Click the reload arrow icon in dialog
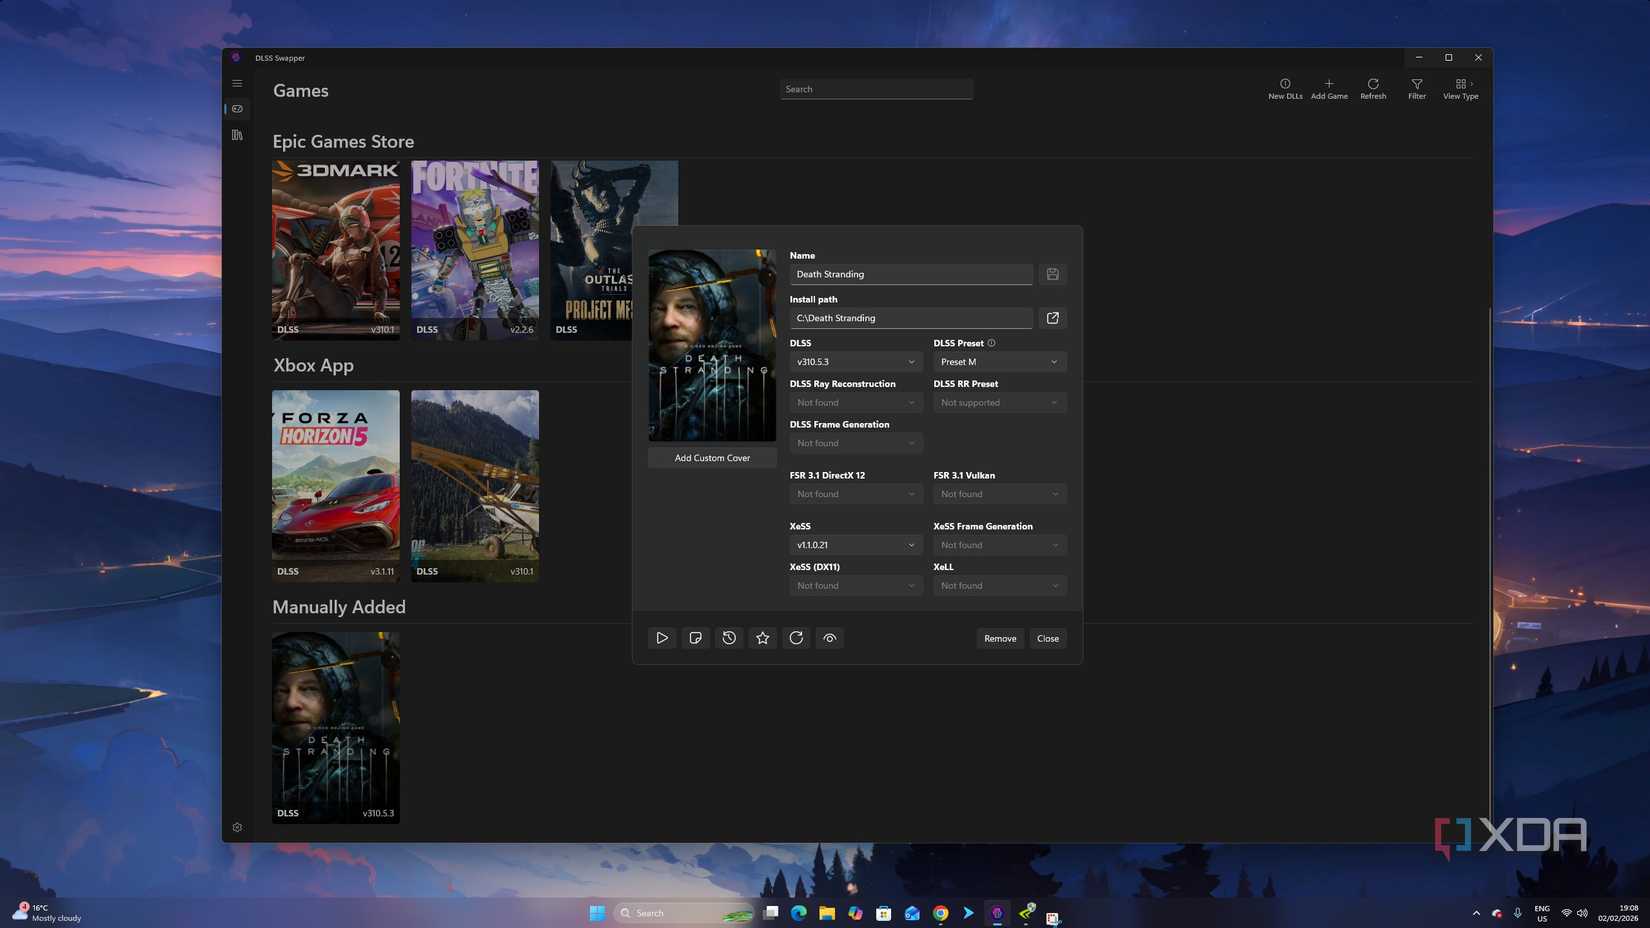Viewport: 1650px width, 928px height. pos(796,638)
